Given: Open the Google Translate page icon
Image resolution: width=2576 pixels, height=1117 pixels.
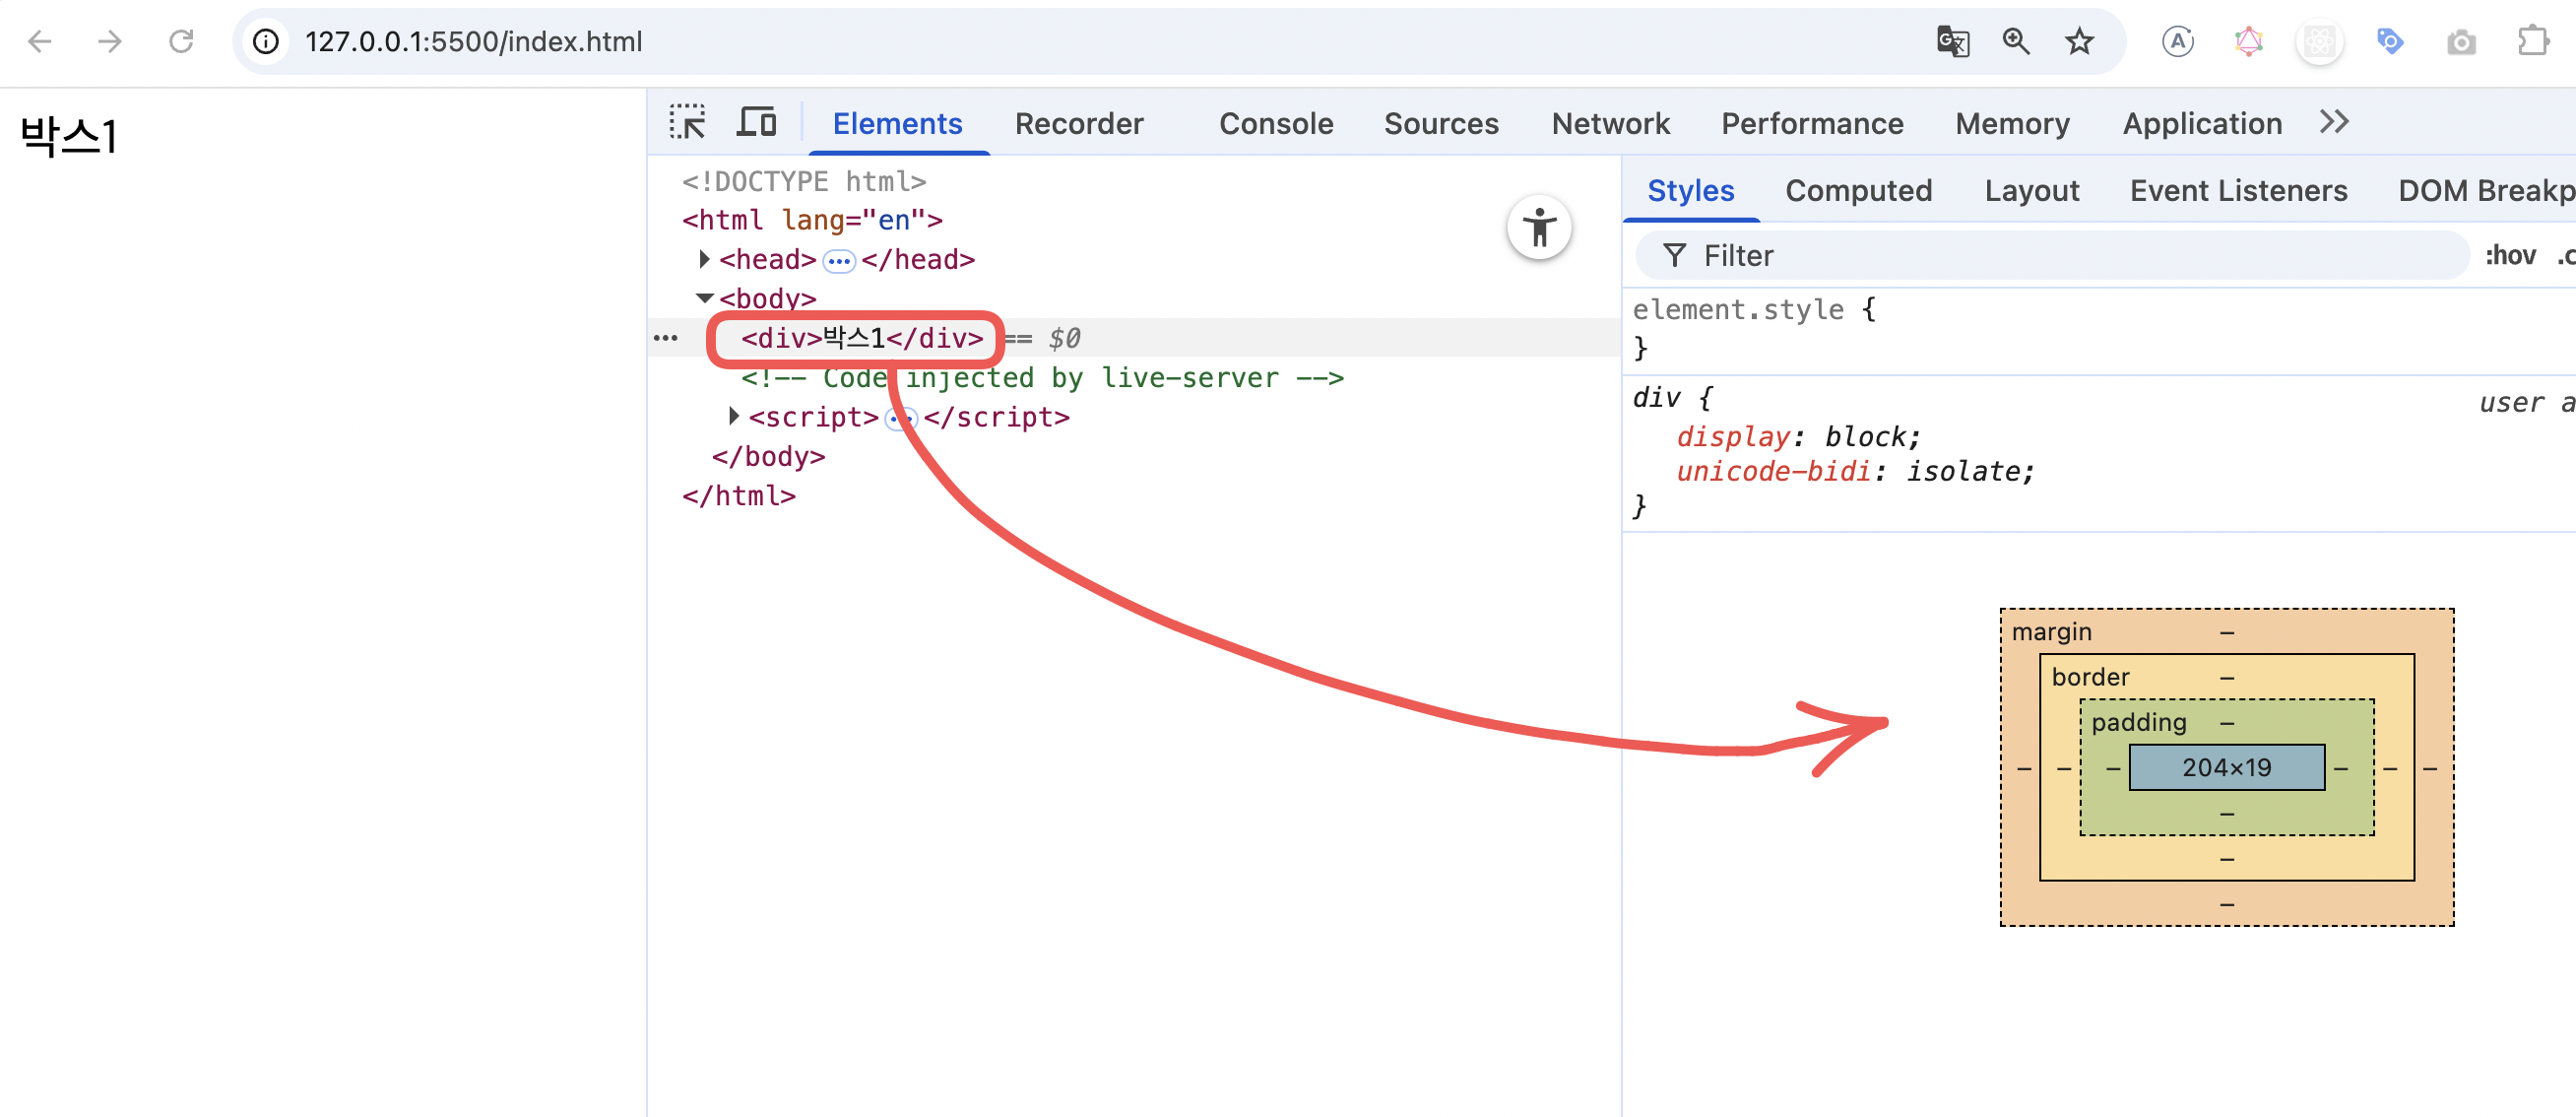Looking at the screenshot, I should point(1952,41).
